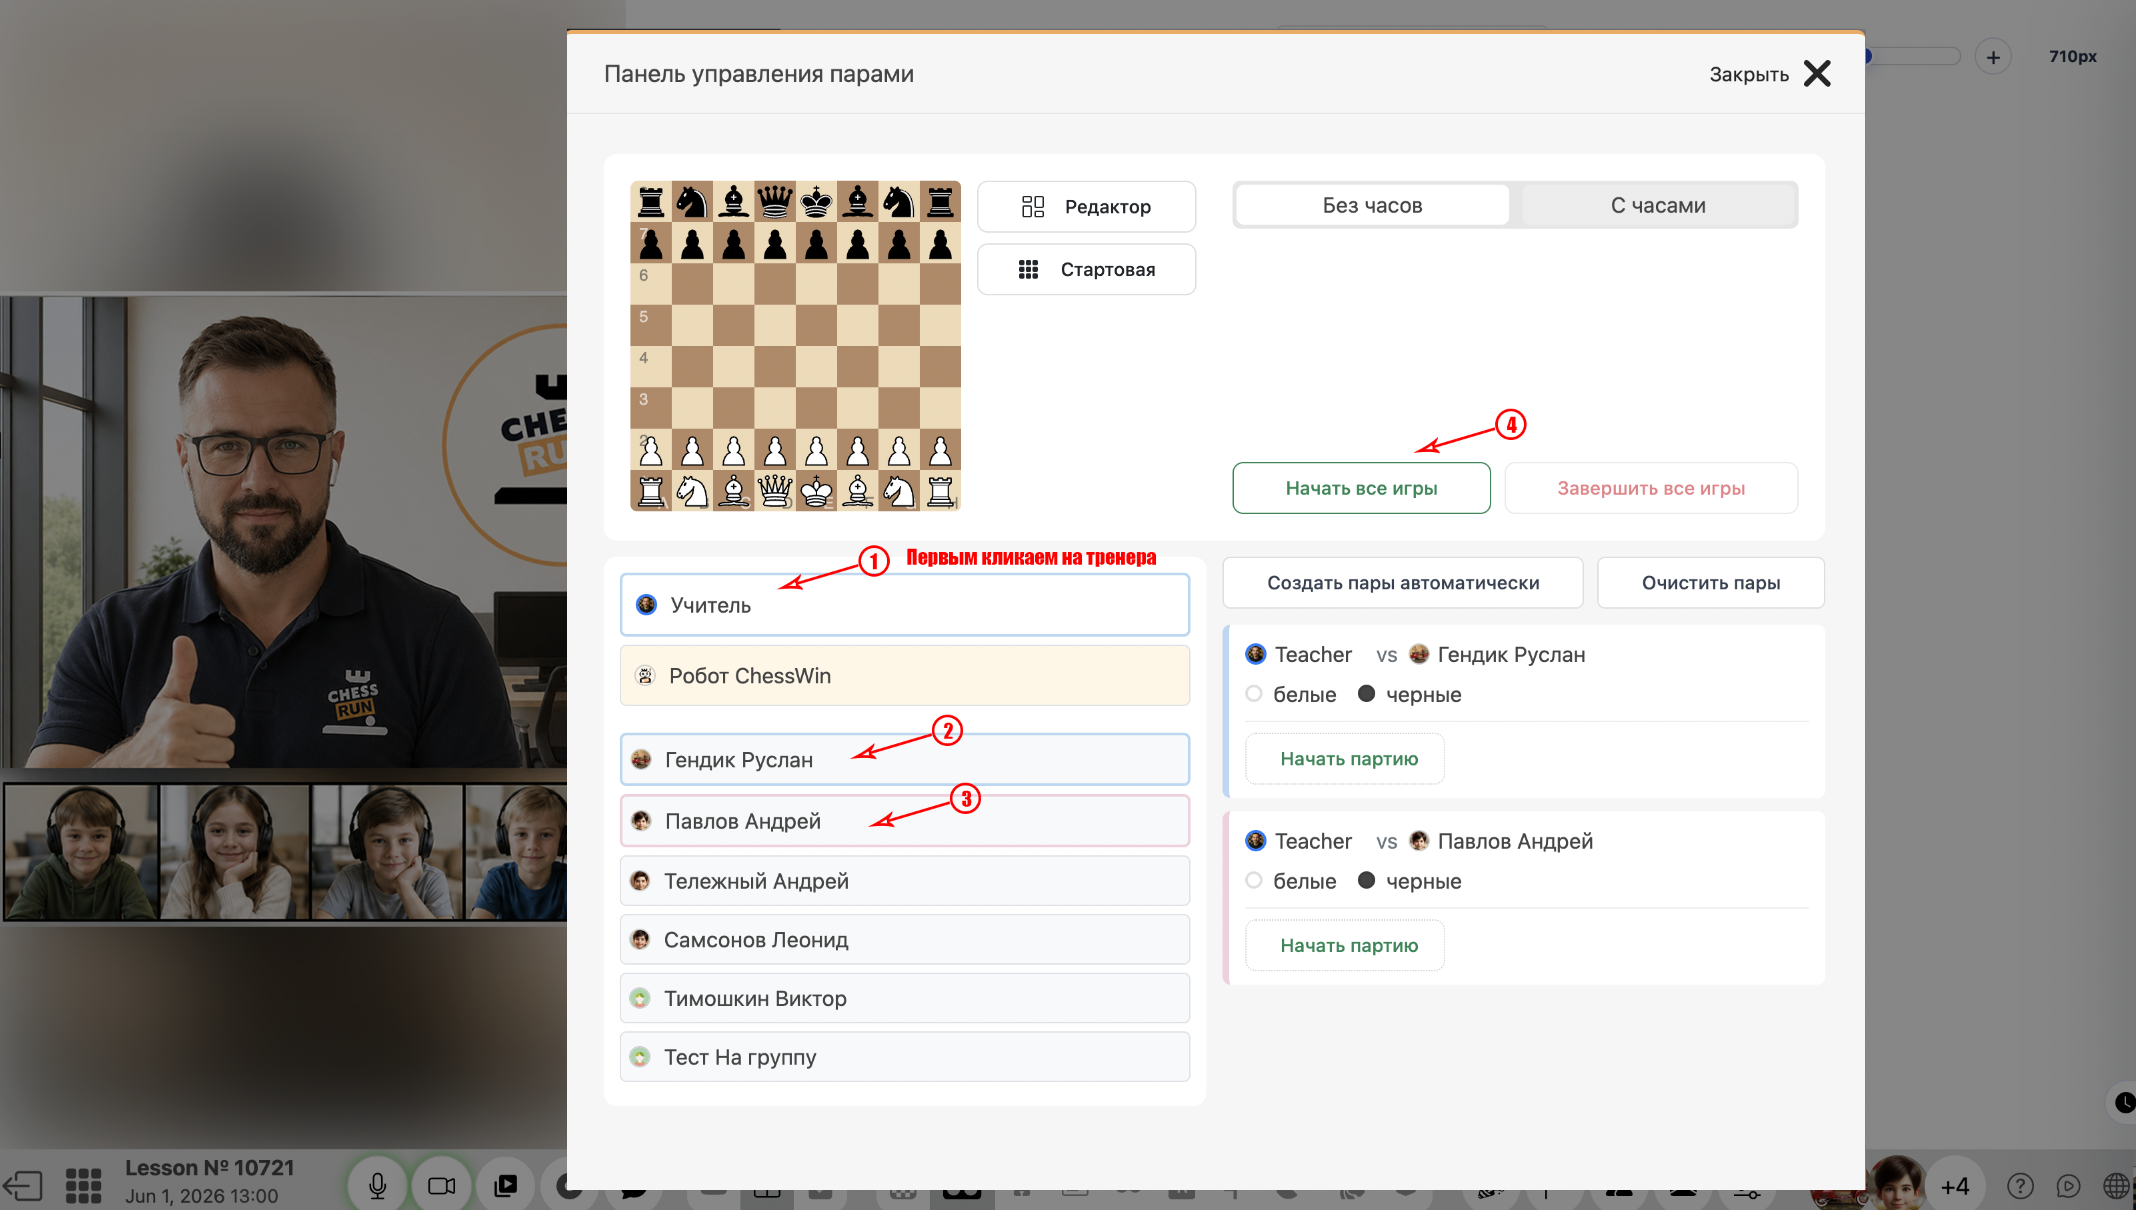Open the help question mark icon

tap(2020, 1186)
